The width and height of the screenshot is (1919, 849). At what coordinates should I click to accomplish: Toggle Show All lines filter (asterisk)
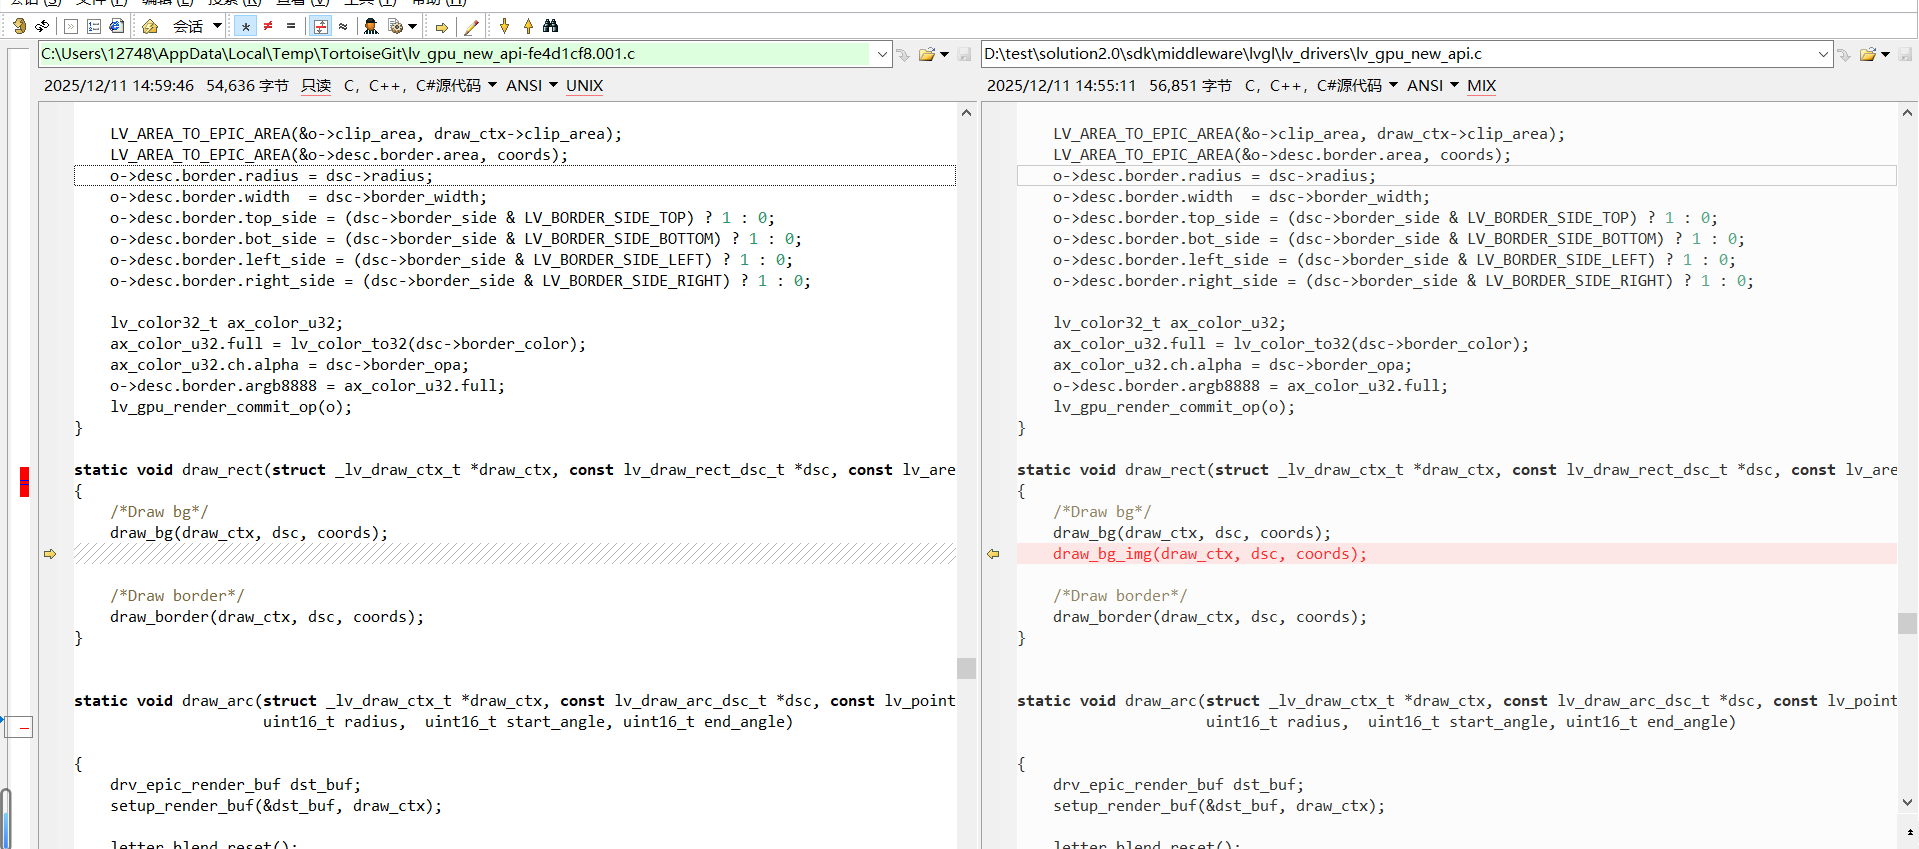(245, 26)
